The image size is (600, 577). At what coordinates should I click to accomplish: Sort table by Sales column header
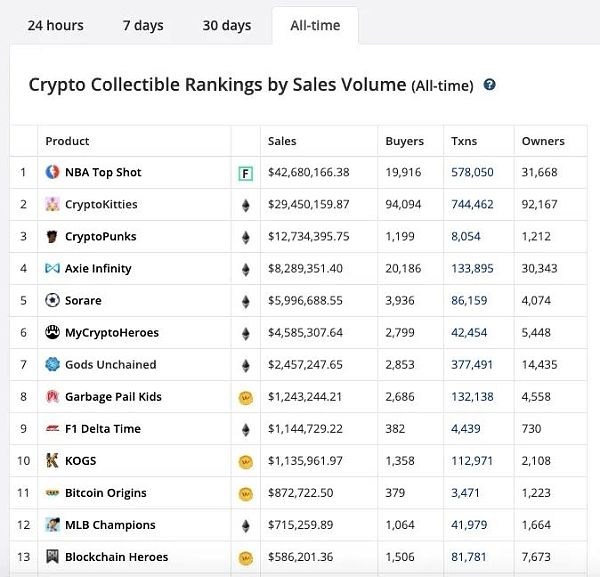(282, 141)
